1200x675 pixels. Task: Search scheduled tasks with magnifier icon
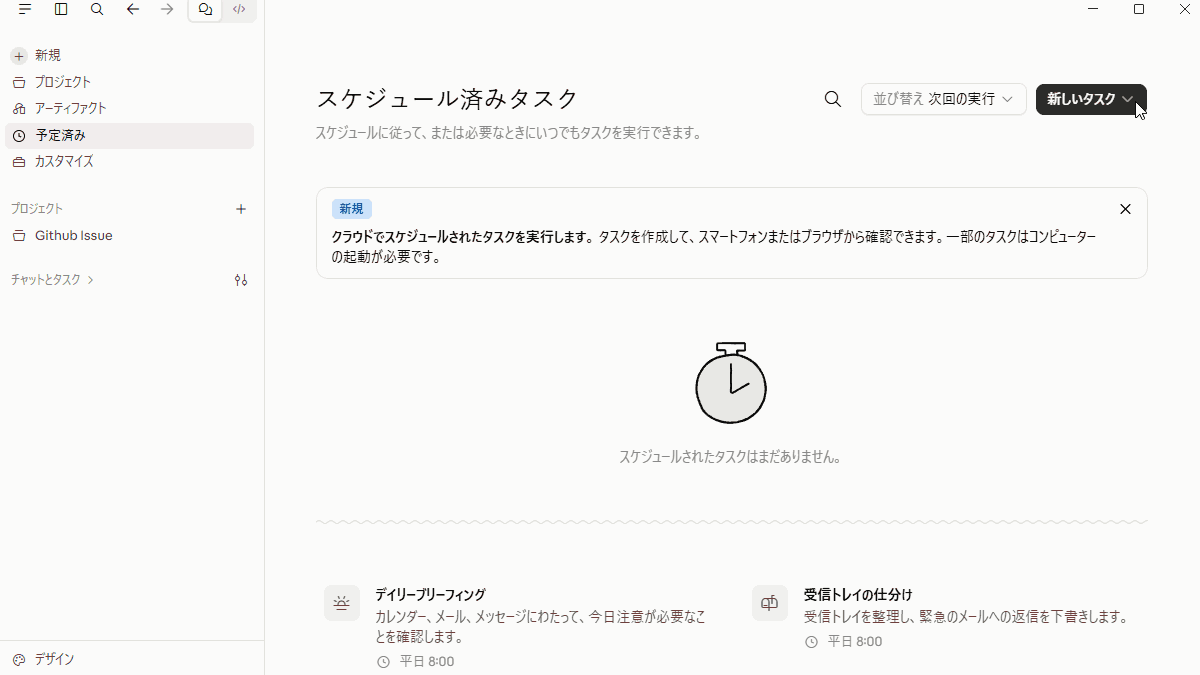(x=833, y=99)
